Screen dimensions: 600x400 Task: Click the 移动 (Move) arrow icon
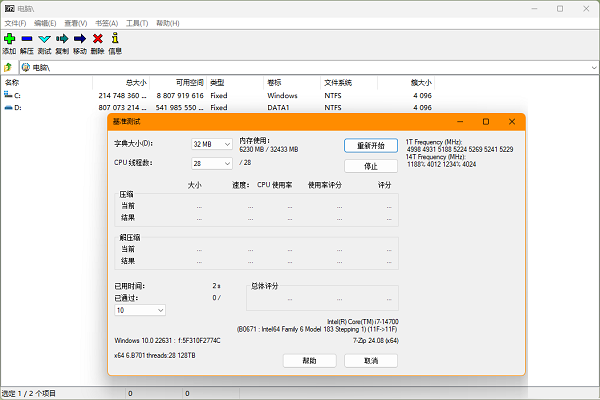pyautogui.click(x=80, y=39)
